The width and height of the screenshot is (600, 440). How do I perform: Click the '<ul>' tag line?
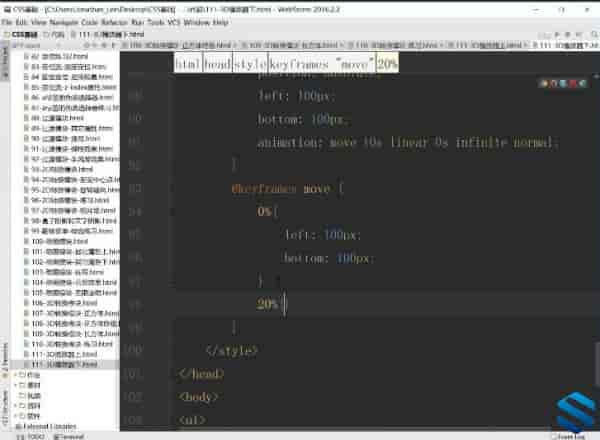click(x=192, y=420)
